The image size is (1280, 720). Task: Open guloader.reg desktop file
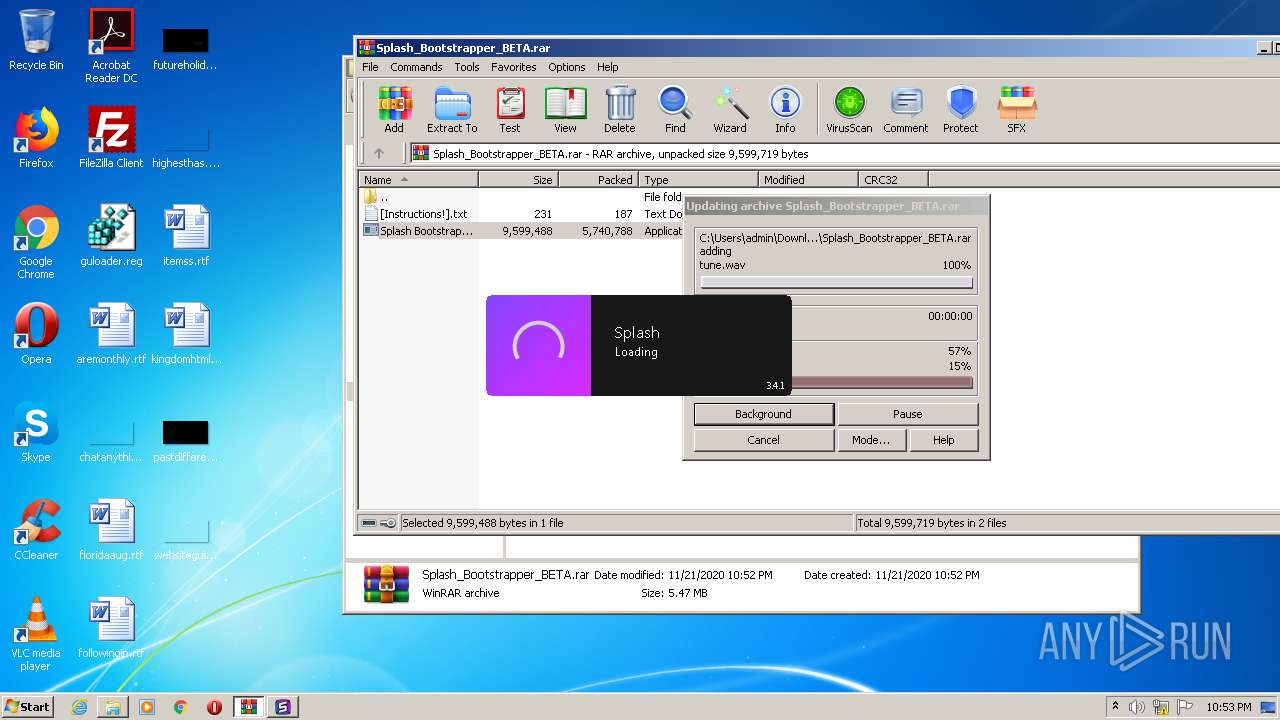pyautogui.click(x=111, y=236)
